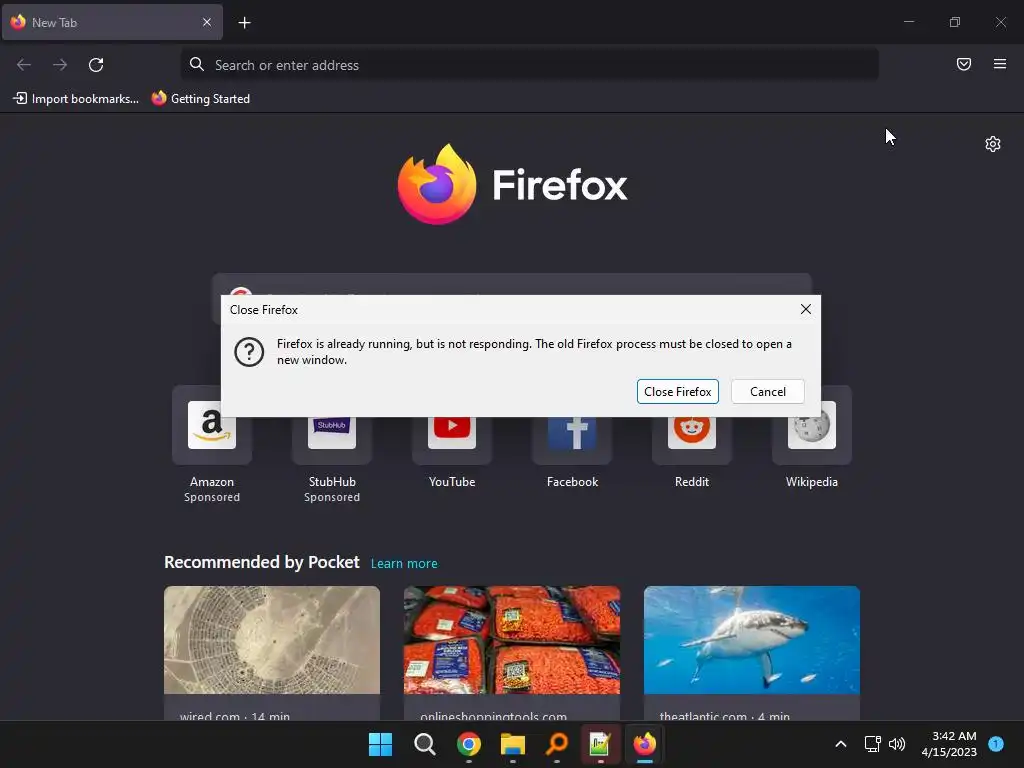Dismiss dialog with the X close icon
Viewport: 1024px width, 768px height.
coord(805,309)
